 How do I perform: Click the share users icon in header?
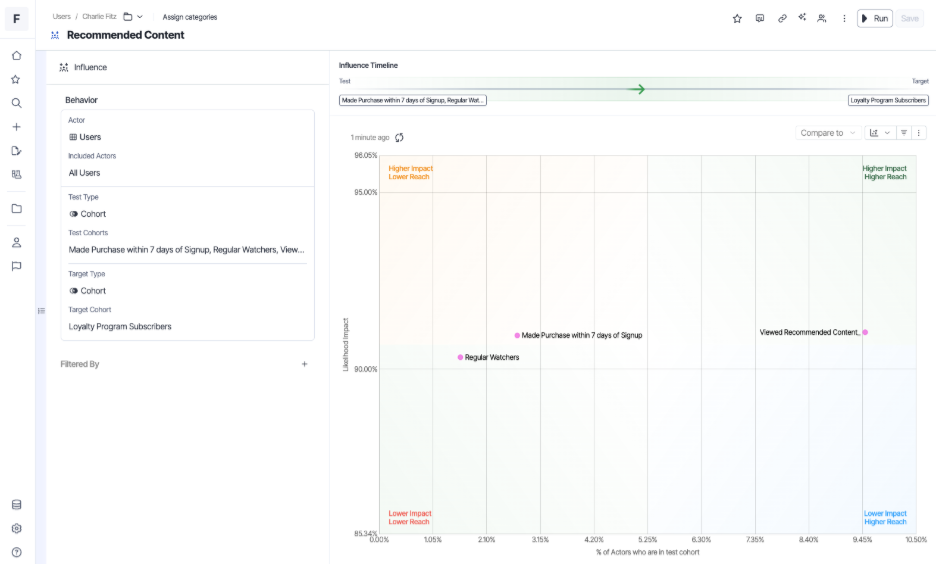point(822,18)
